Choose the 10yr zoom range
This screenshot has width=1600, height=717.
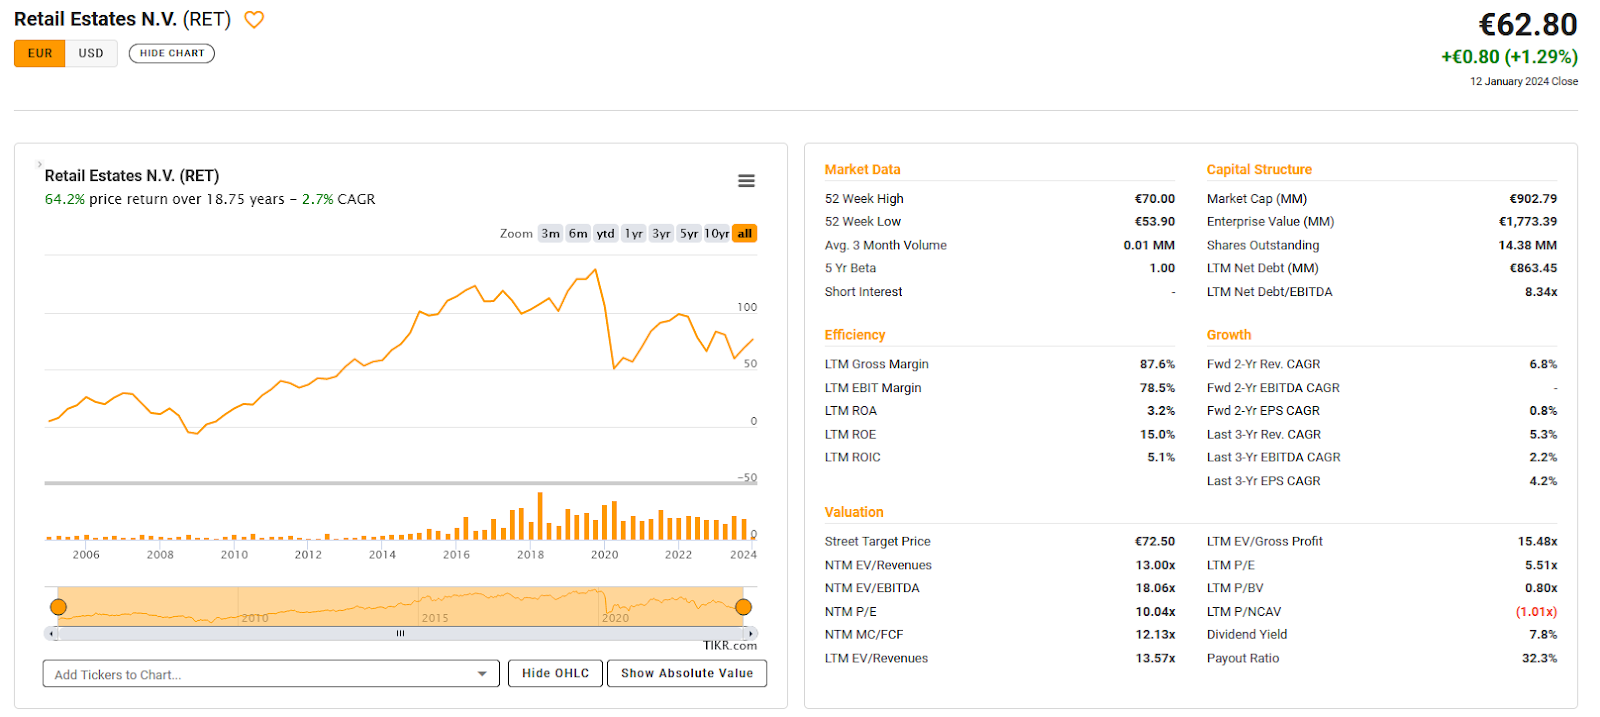(716, 233)
